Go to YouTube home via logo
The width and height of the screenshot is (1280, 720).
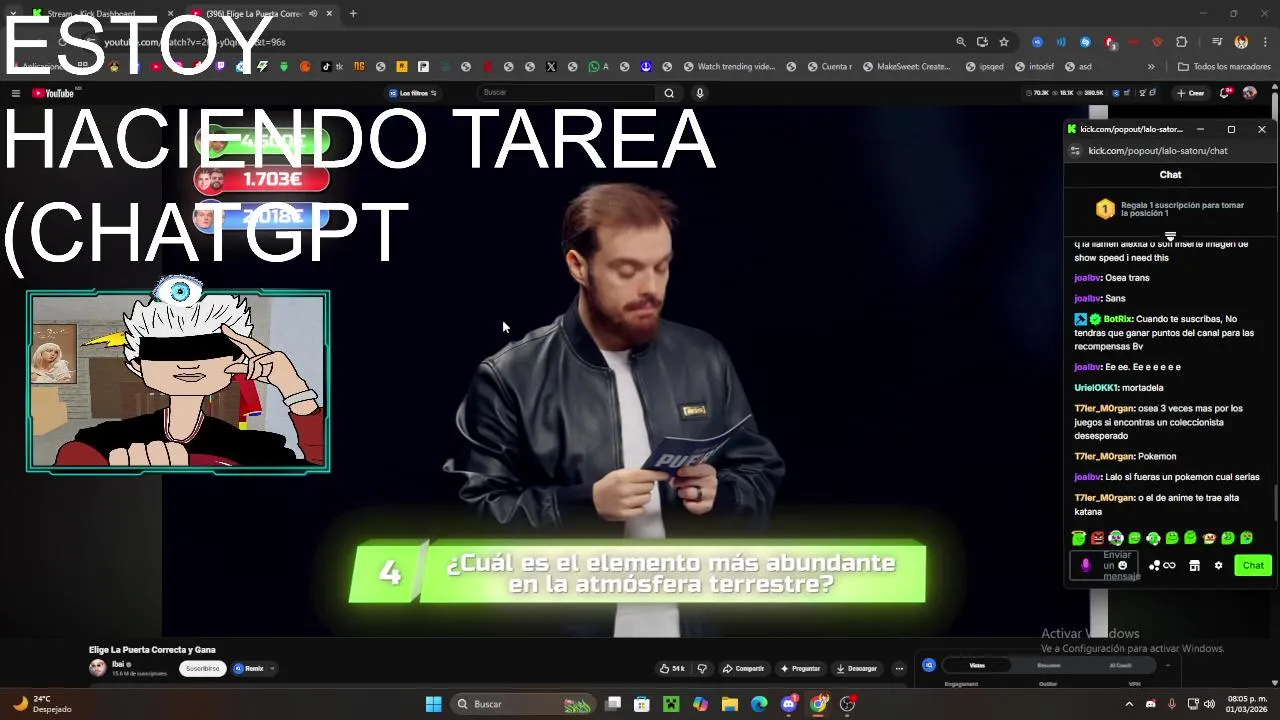[54, 93]
